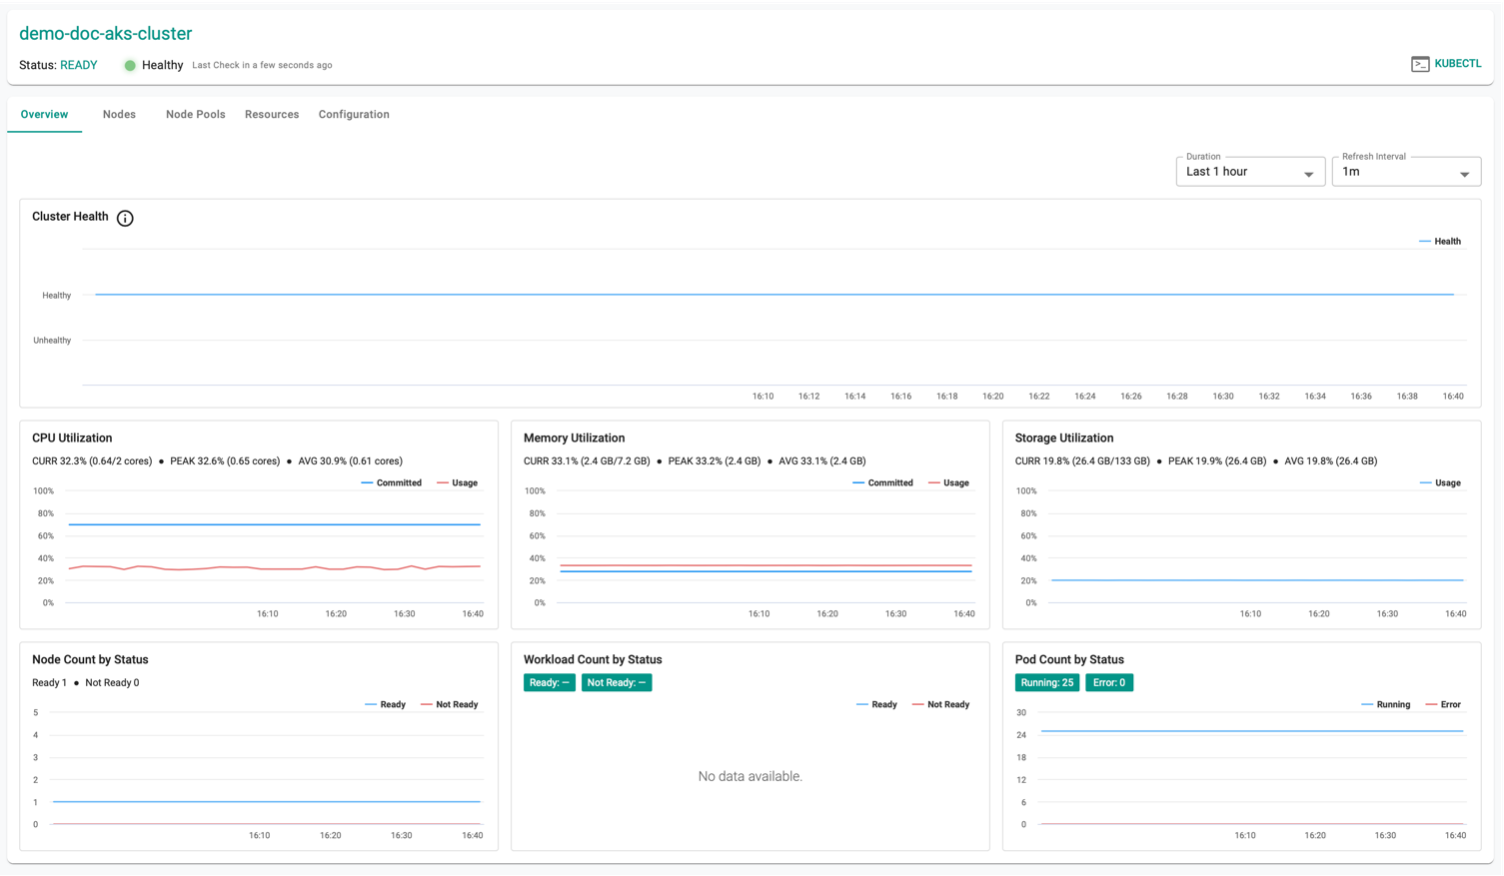Click the red Usage line in CPU chart
The height and width of the screenshot is (876, 1504).
point(274,568)
